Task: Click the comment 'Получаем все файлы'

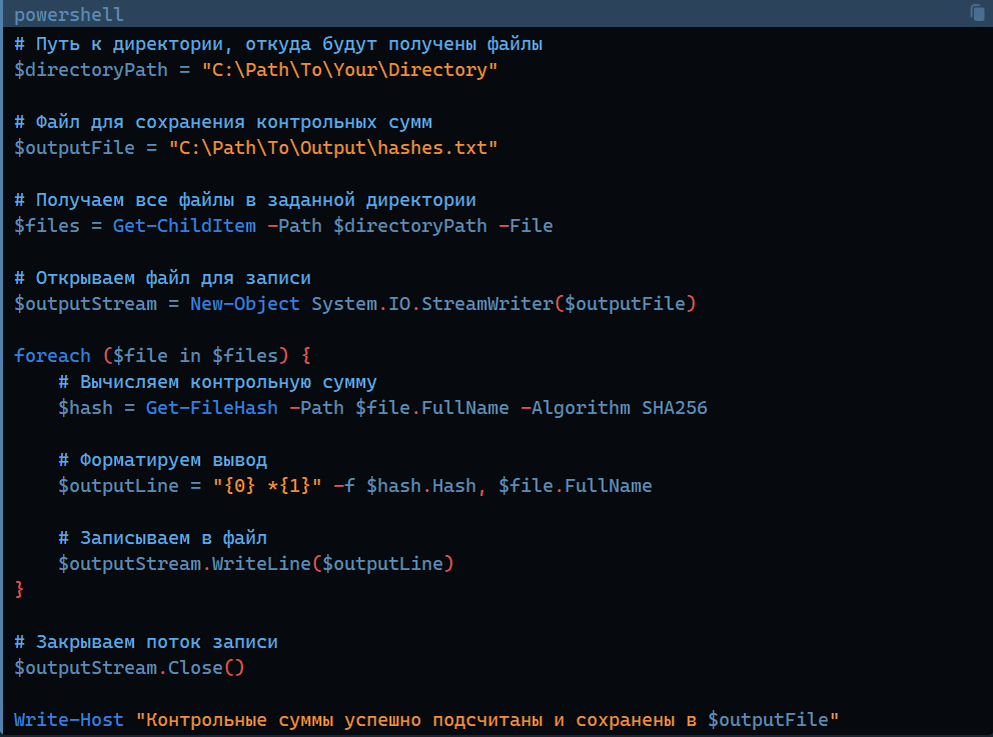Action: [245, 200]
